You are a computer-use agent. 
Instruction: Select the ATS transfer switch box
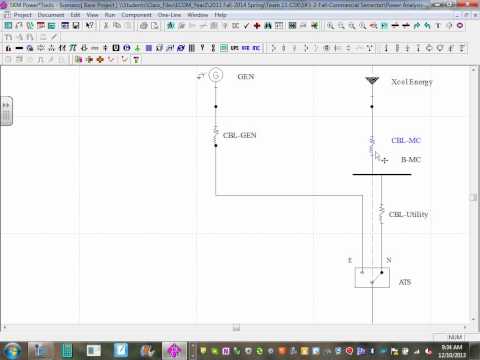[x=372, y=277]
